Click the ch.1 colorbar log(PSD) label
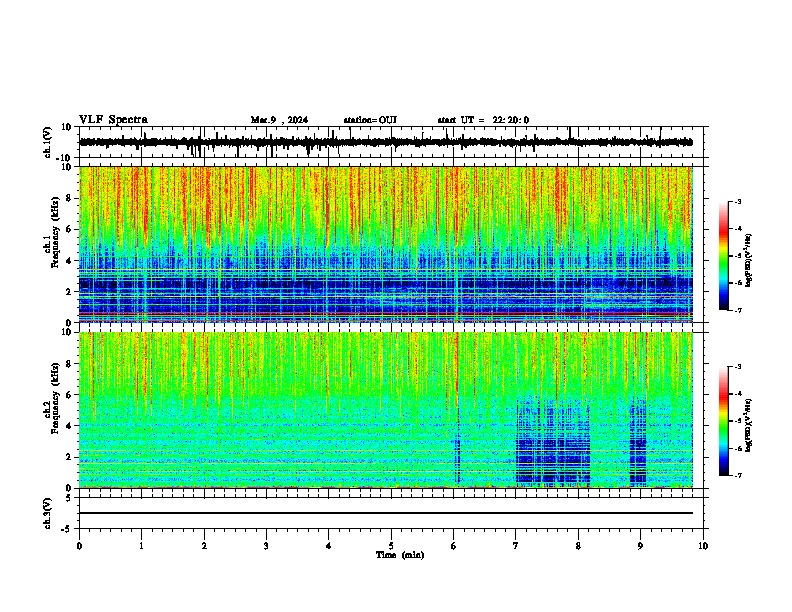Screen dimensions: 792x612 [x=748, y=260]
